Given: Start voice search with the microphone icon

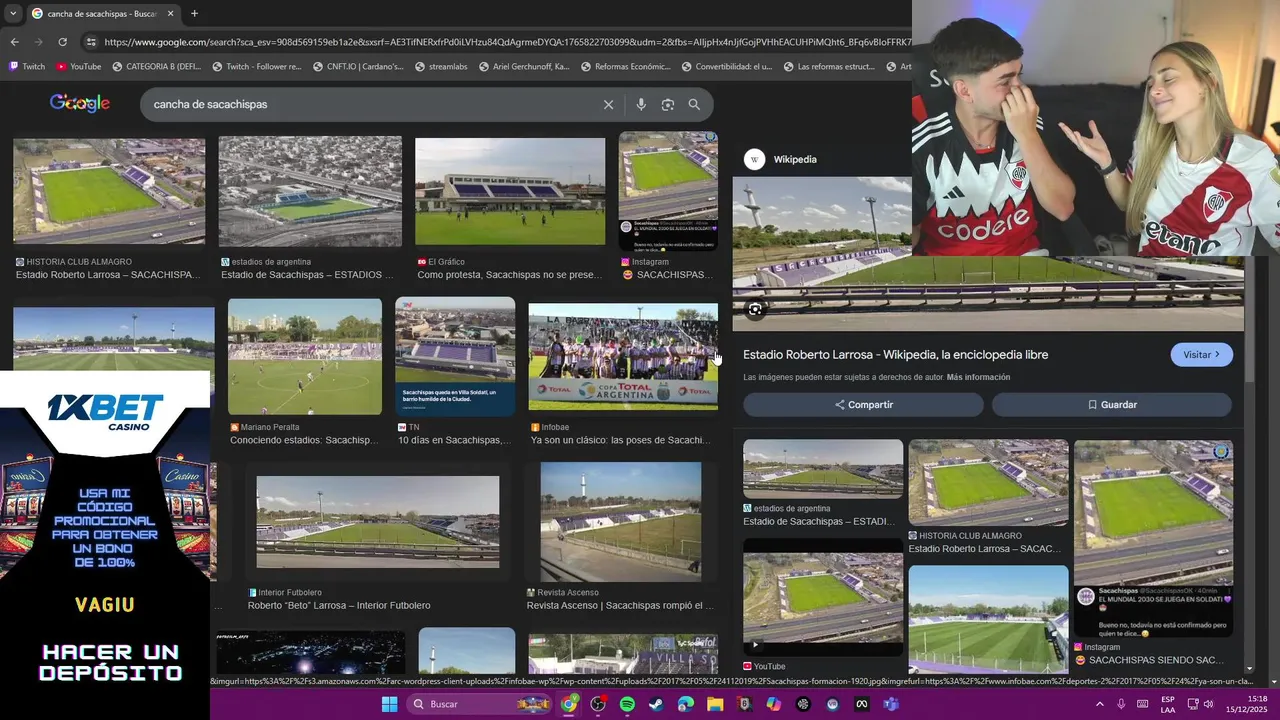Looking at the screenshot, I should point(641,104).
